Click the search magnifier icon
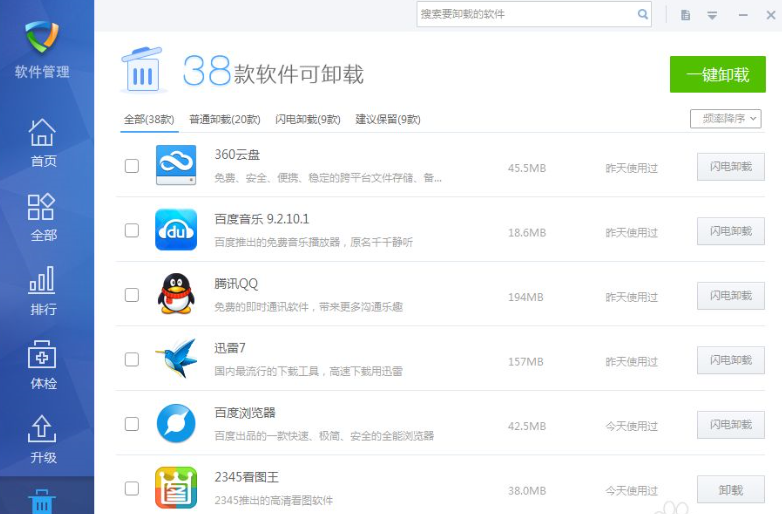Screen dimensions: 782x514 pyautogui.click(x=642, y=14)
